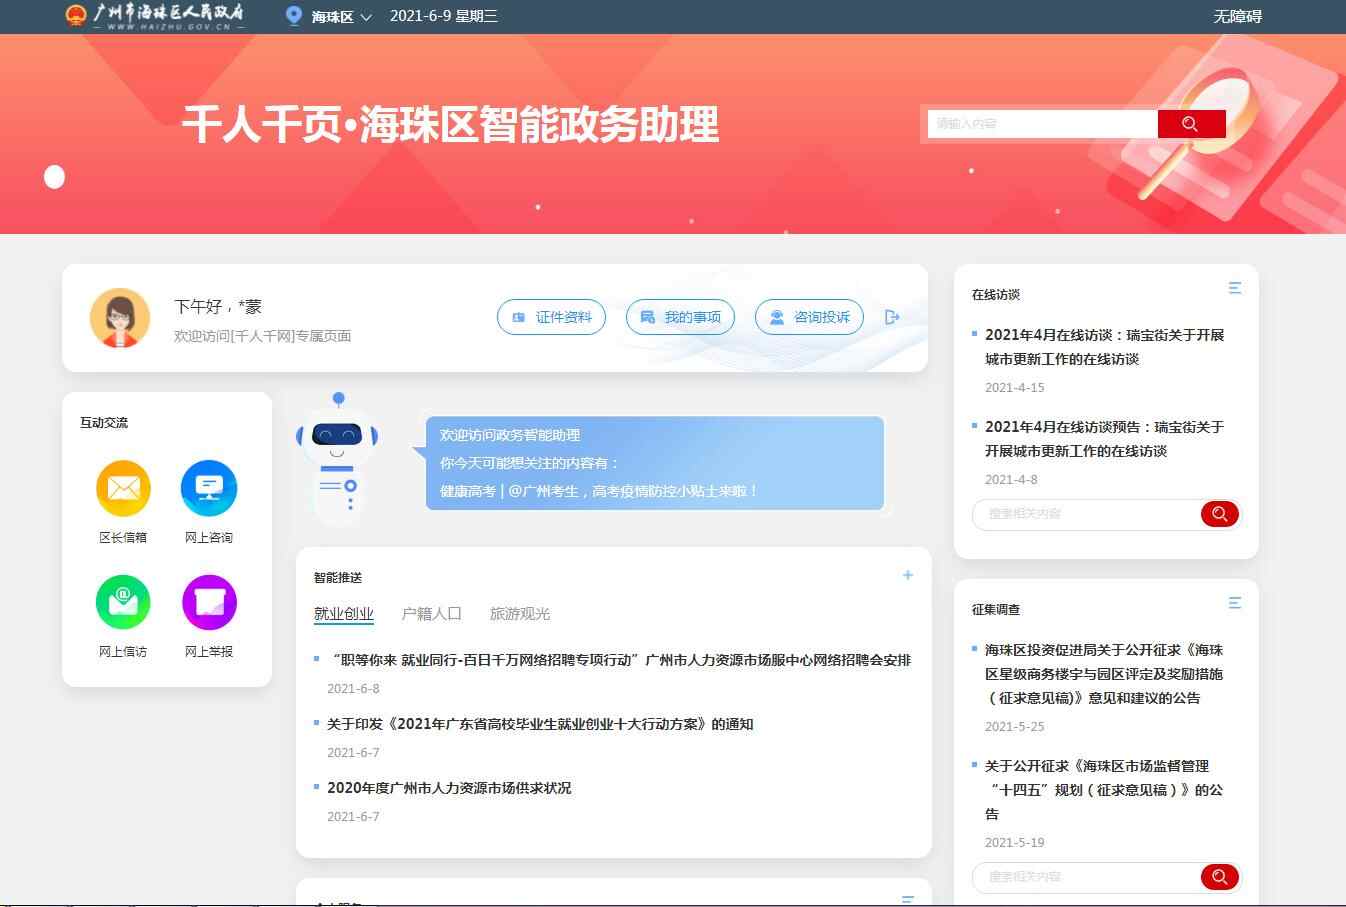The width and height of the screenshot is (1346, 907).
Task: Click the red search button in banner
Action: [1190, 124]
